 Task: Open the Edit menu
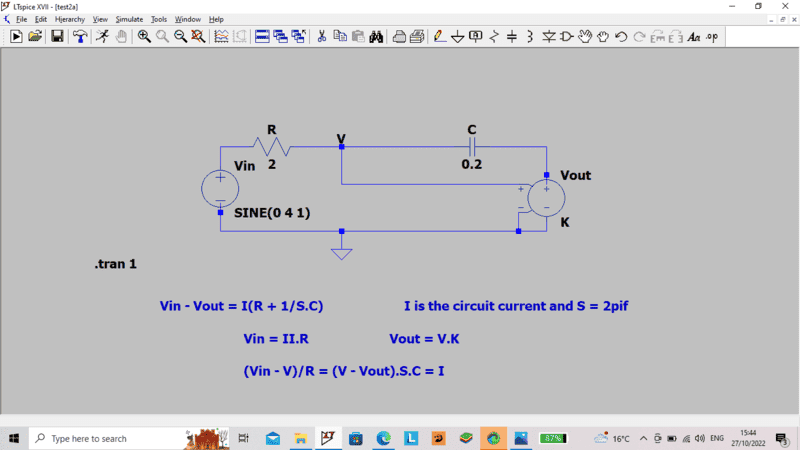[x=41, y=19]
